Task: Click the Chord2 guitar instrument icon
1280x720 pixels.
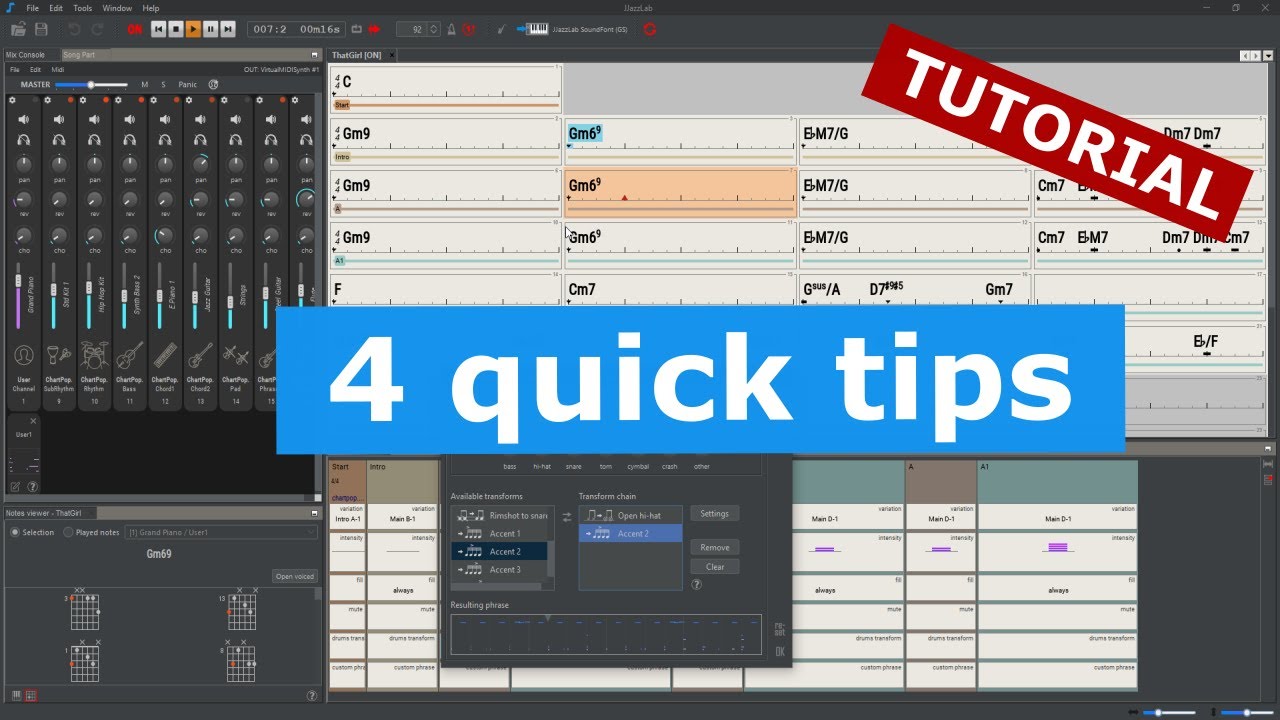Action: (x=200, y=355)
